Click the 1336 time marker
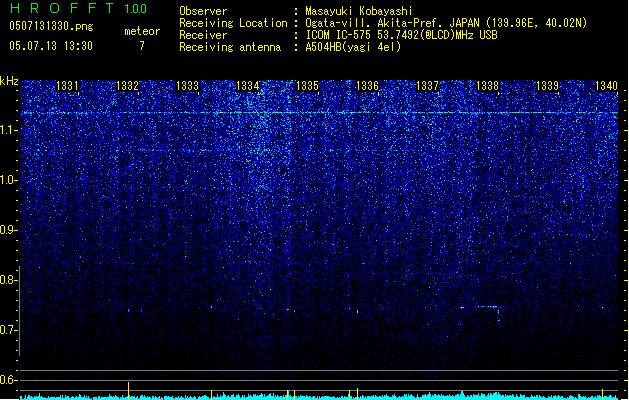 [367, 86]
